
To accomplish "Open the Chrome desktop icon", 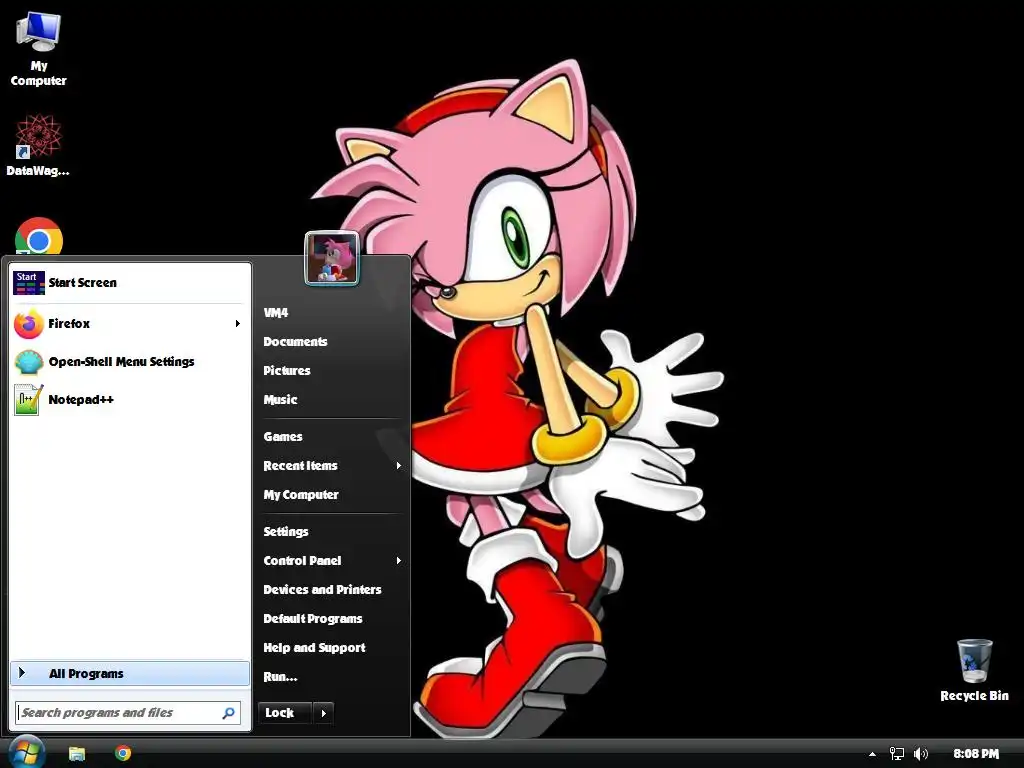I will (39, 237).
